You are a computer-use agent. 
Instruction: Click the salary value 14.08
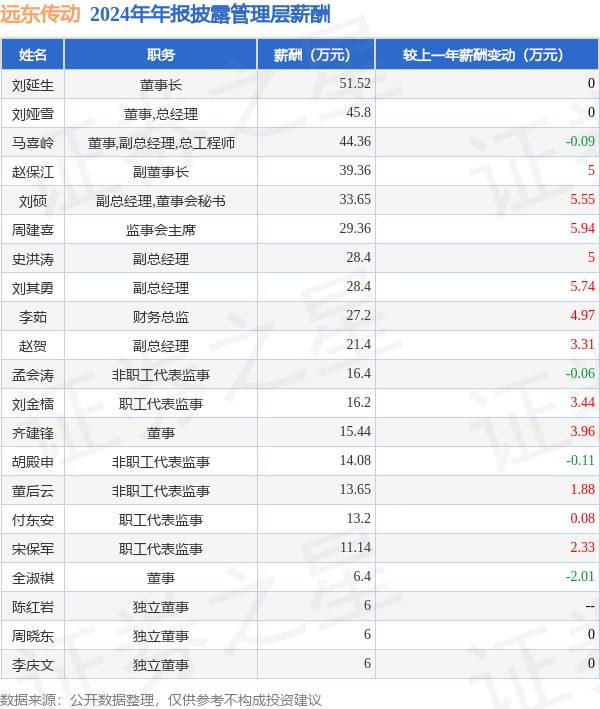(355, 460)
